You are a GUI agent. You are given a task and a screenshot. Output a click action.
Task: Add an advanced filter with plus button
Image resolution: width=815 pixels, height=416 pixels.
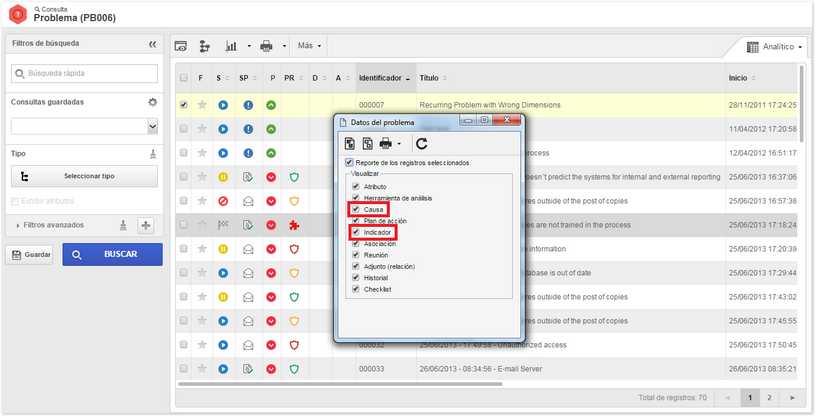coord(146,225)
